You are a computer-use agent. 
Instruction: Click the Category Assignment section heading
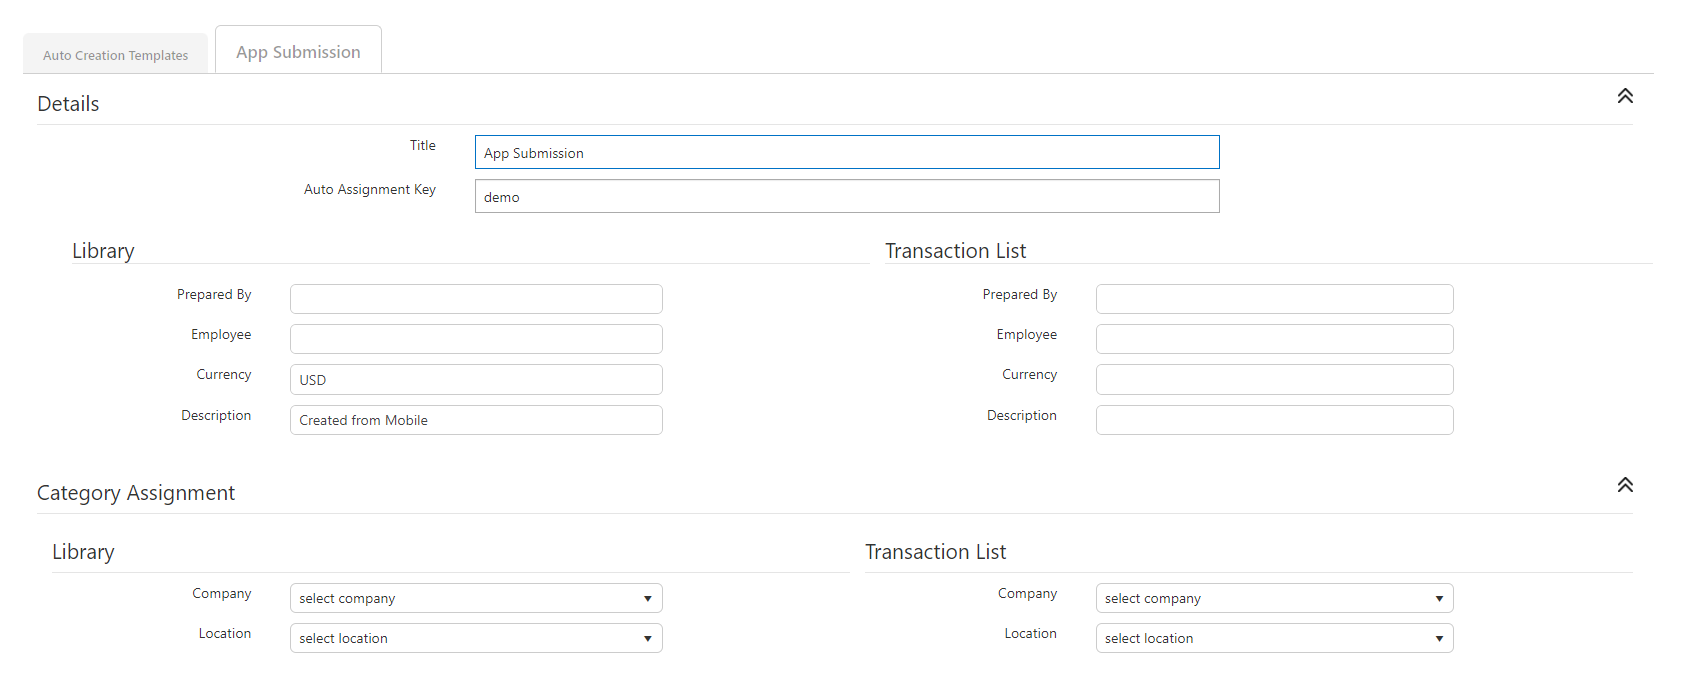136,493
